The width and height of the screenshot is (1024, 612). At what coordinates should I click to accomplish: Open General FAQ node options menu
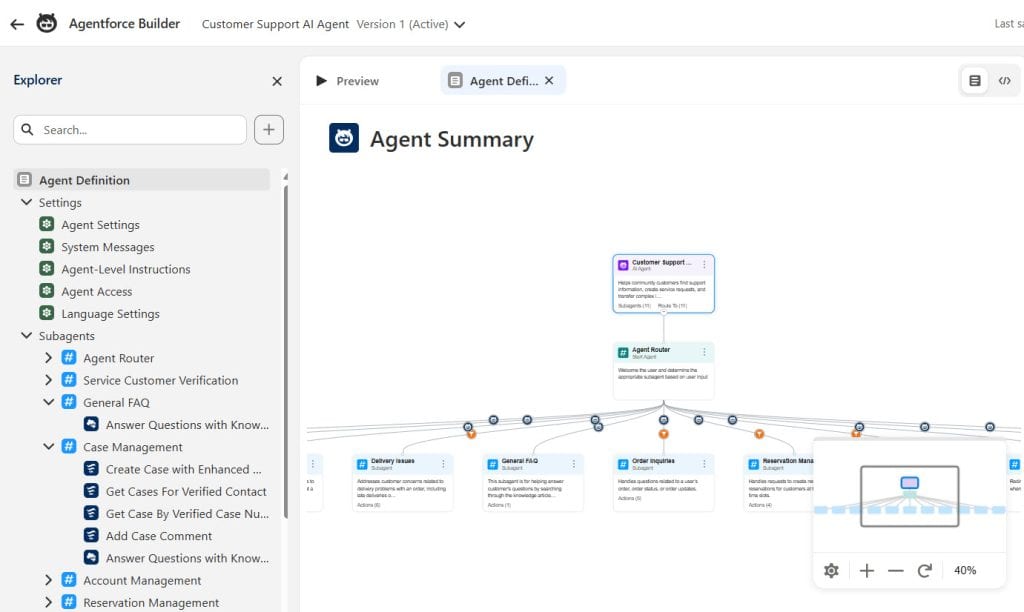(x=573, y=464)
